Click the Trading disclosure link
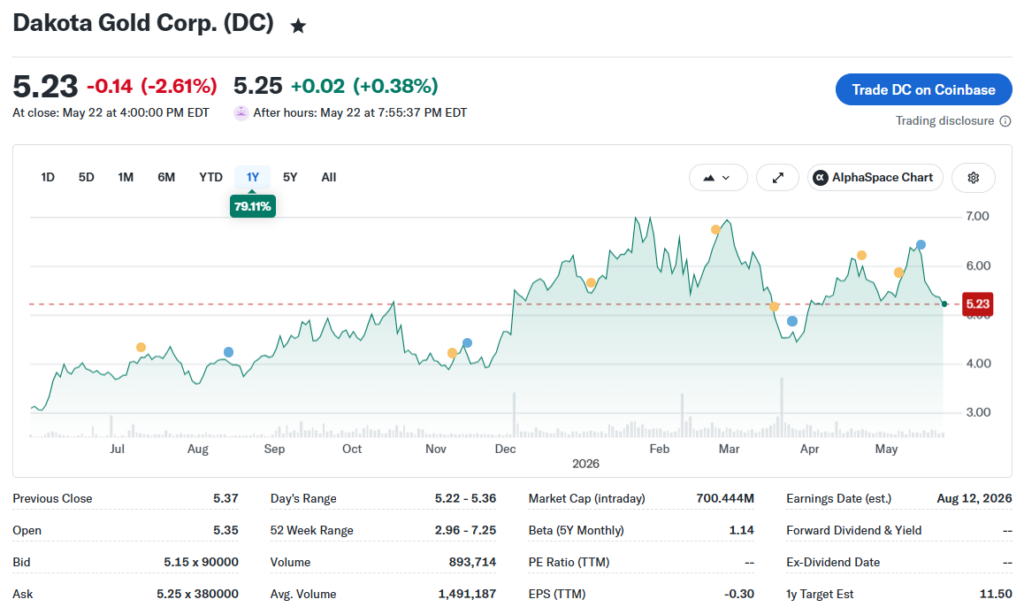Image resolution: width=1024 pixels, height=615 pixels. click(944, 121)
